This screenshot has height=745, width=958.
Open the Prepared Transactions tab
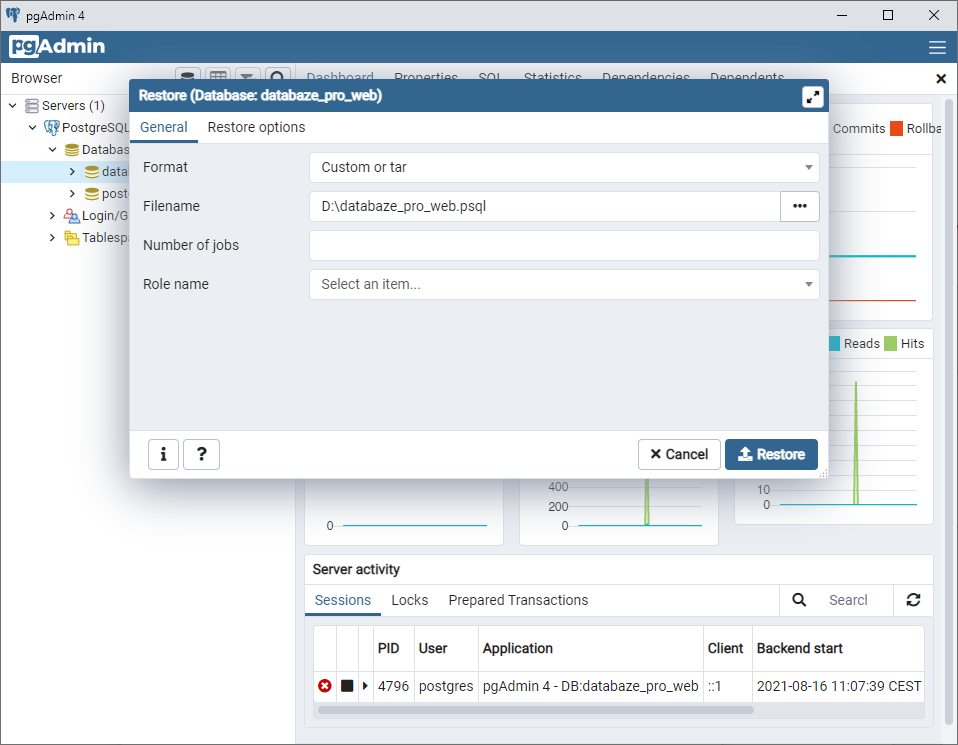pyautogui.click(x=518, y=600)
